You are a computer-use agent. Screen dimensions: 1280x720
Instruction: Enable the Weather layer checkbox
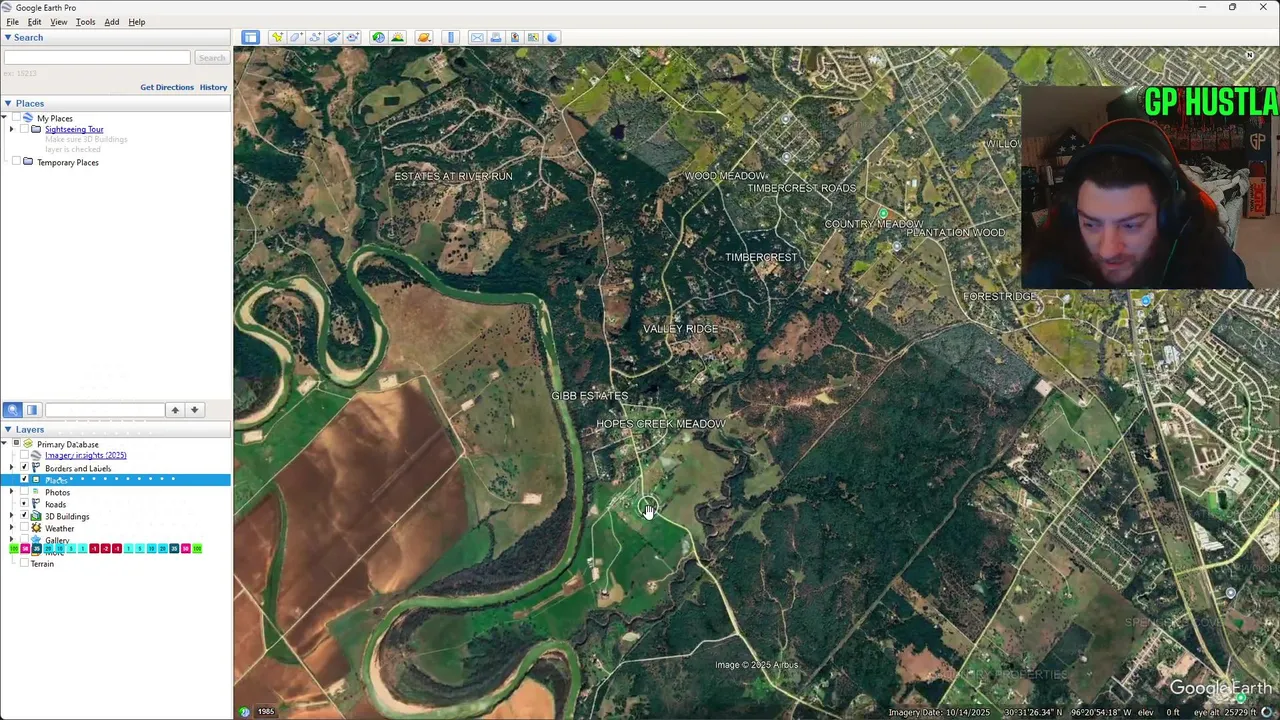click(x=24, y=528)
